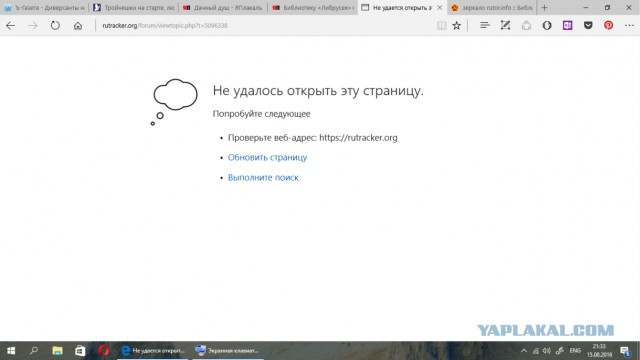Switch to the зеркало rutor.info tab
The height and width of the screenshot is (360, 640).
(x=492, y=7)
